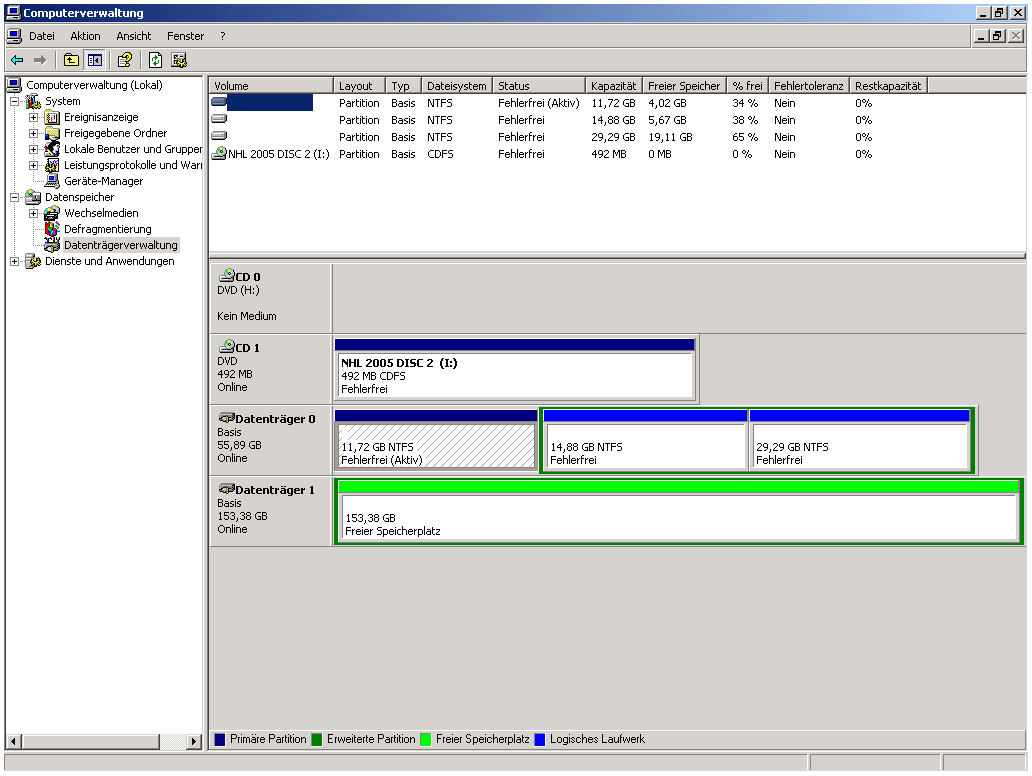Sort by the Fehlertoleranz column header
The height and width of the screenshot is (776, 1032).
point(808,86)
